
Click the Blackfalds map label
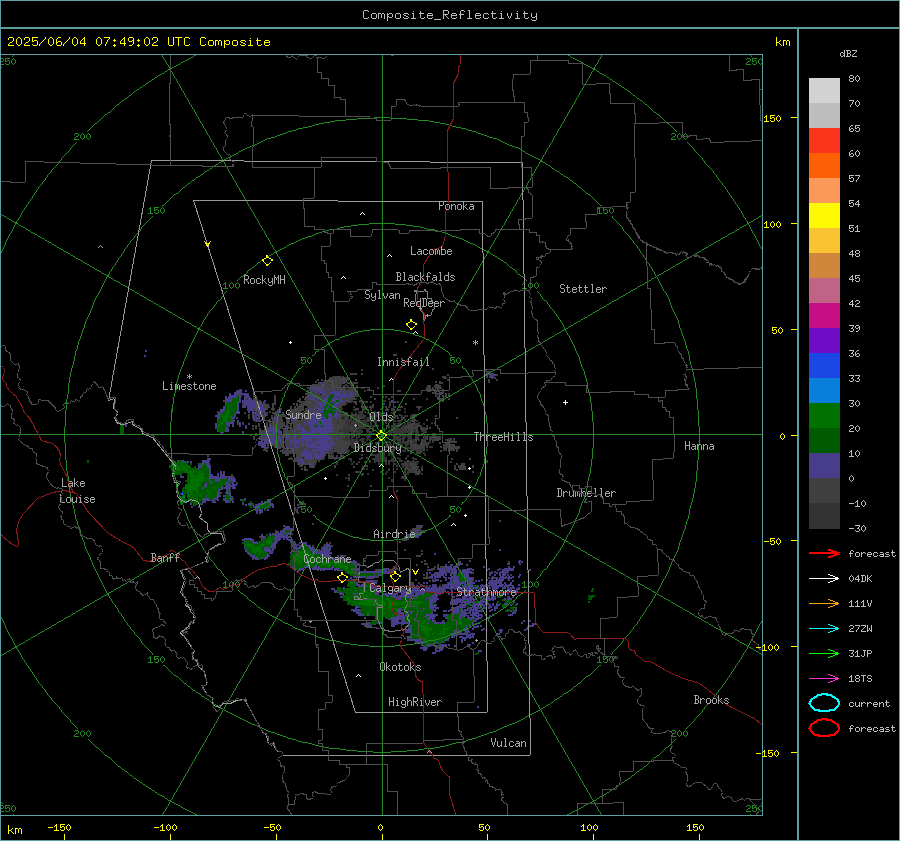(425, 277)
